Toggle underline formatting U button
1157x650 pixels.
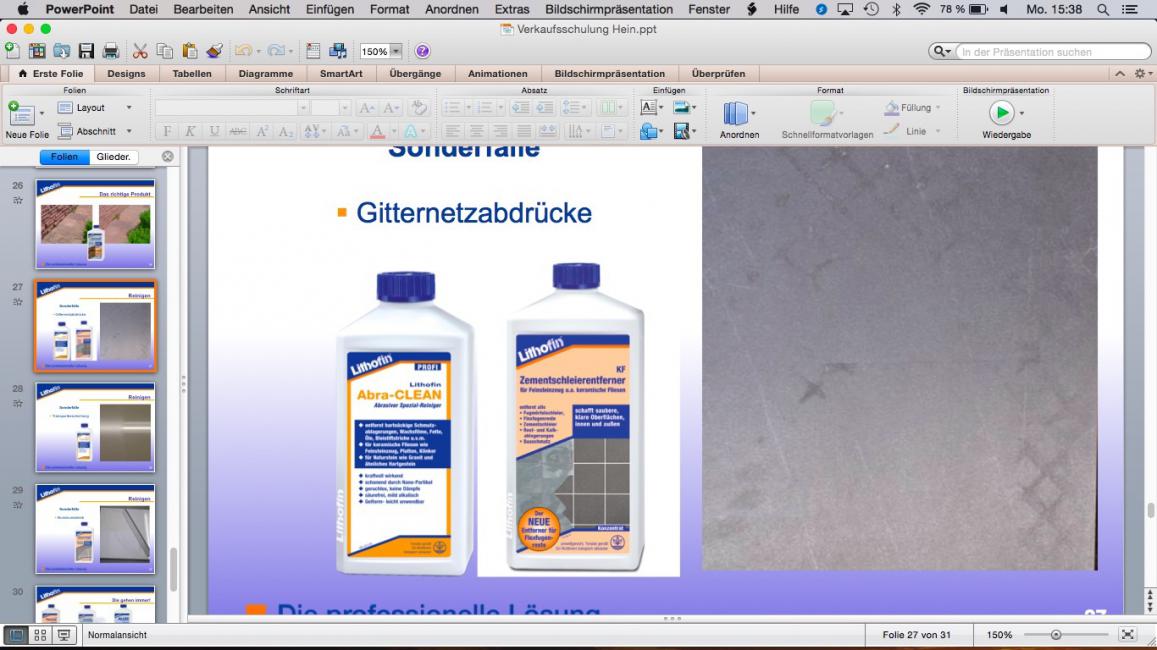pyautogui.click(x=214, y=131)
